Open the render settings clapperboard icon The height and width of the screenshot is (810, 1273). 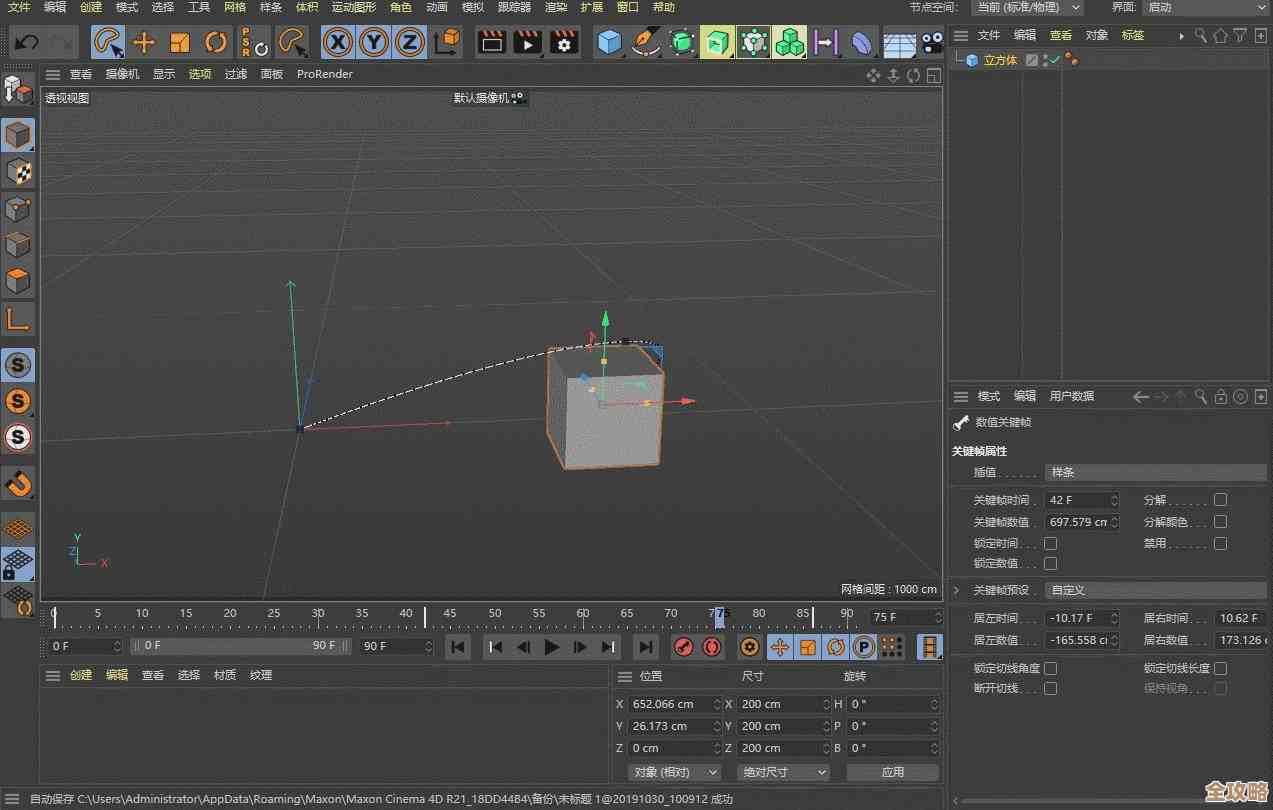pyautogui.click(x=564, y=42)
